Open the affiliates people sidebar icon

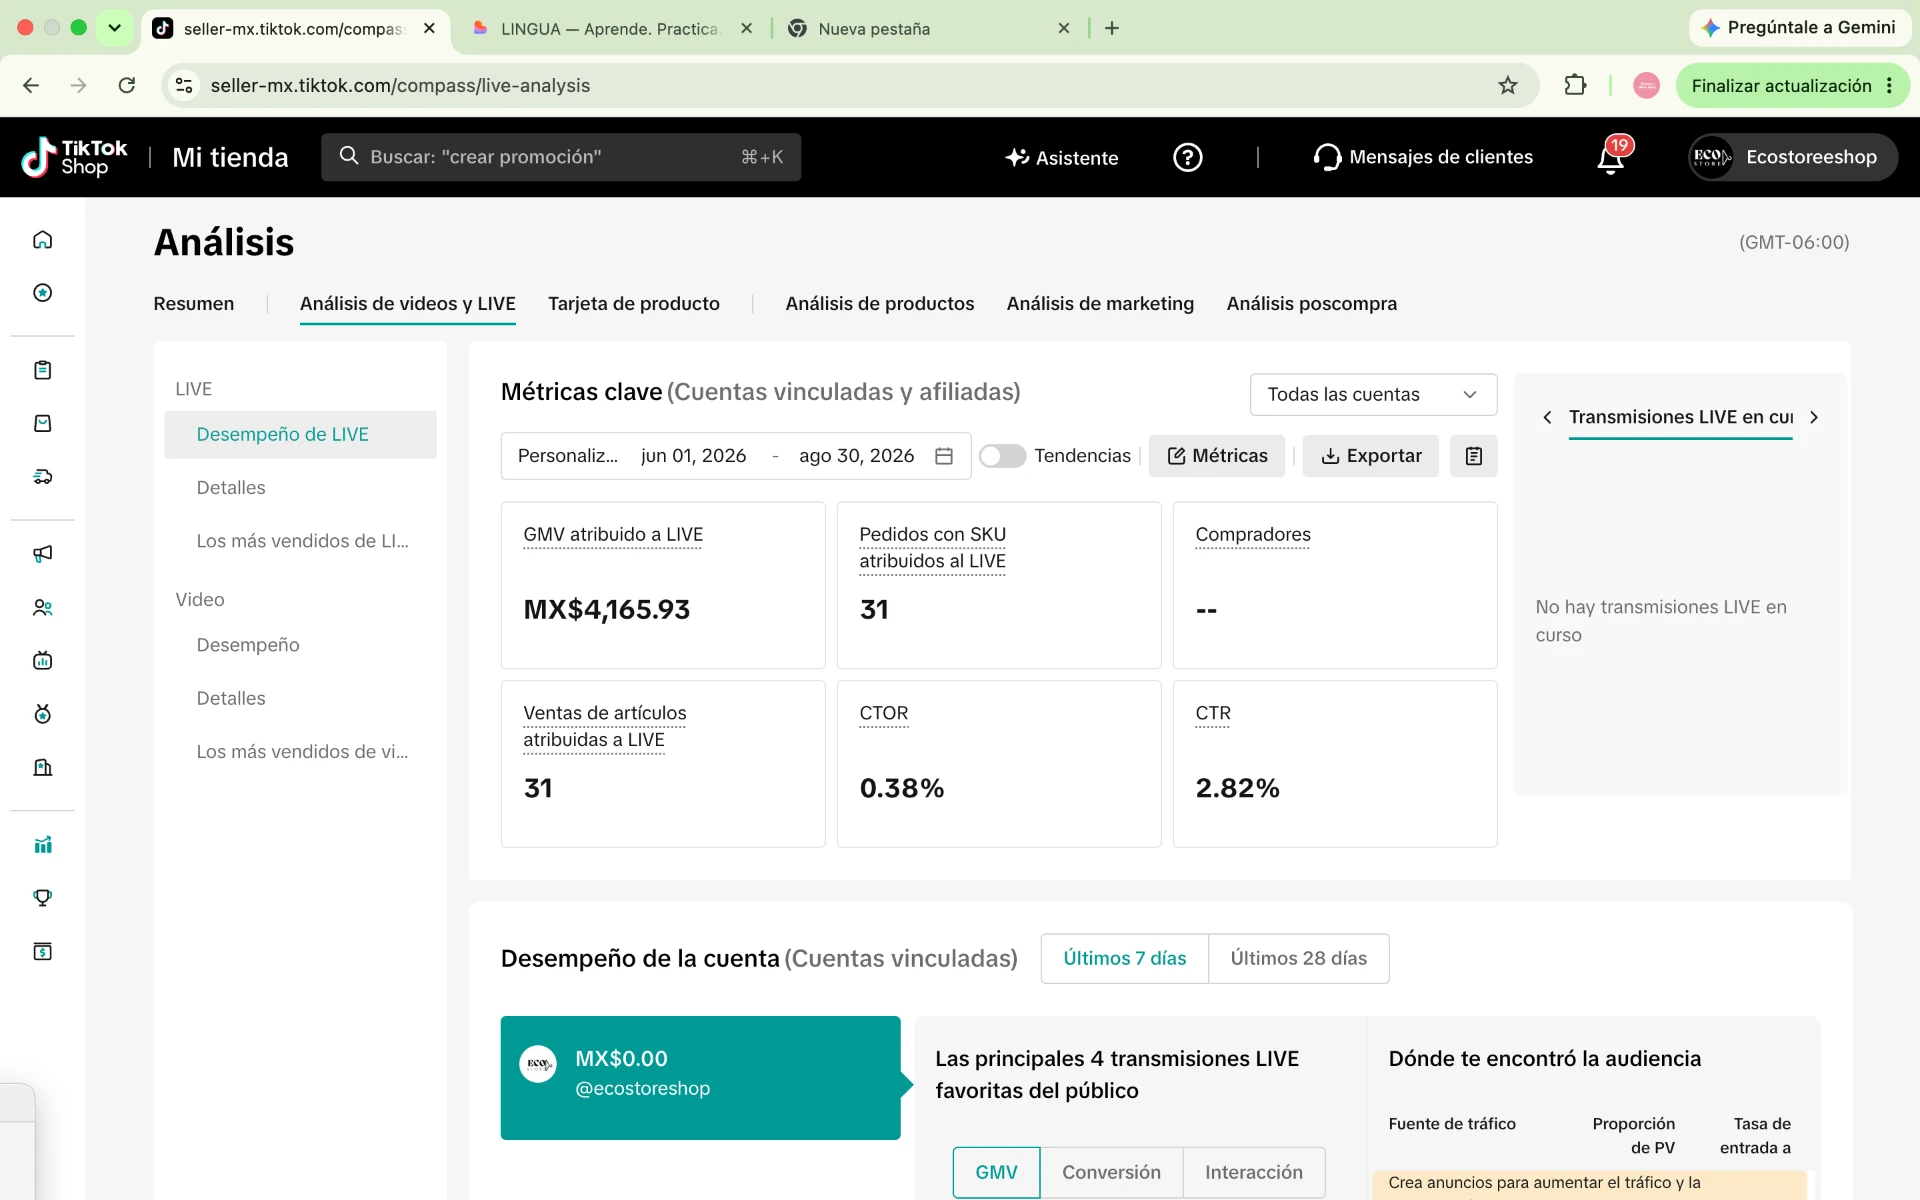42,607
